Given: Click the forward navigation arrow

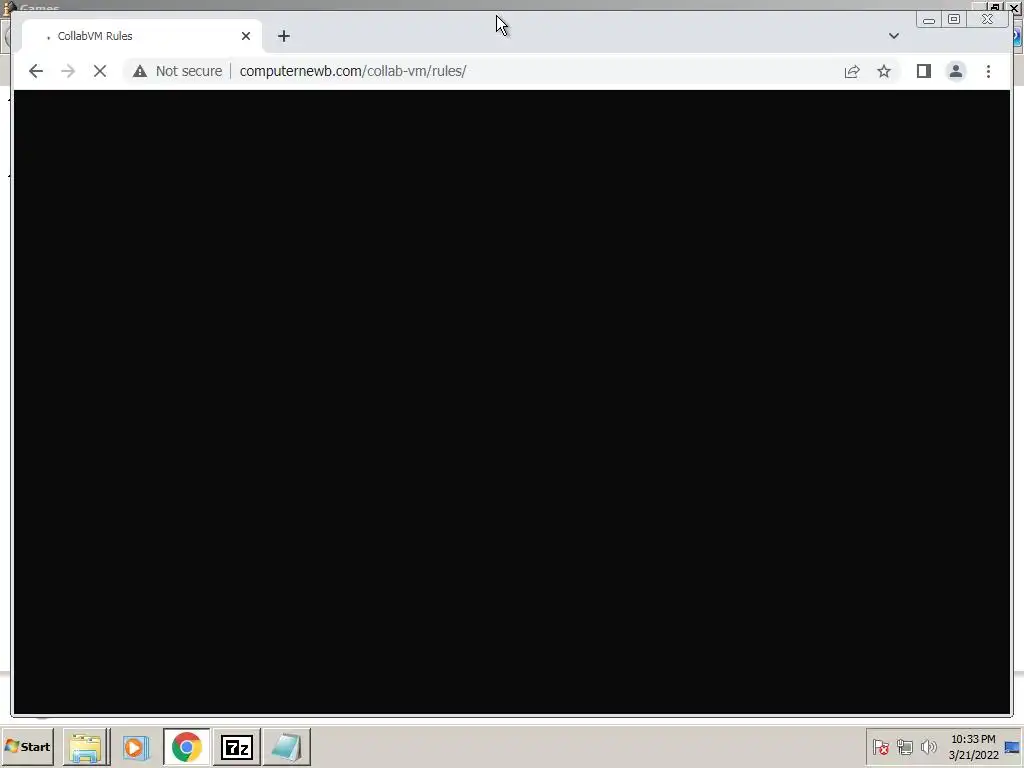Looking at the screenshot, I should 68,71.
